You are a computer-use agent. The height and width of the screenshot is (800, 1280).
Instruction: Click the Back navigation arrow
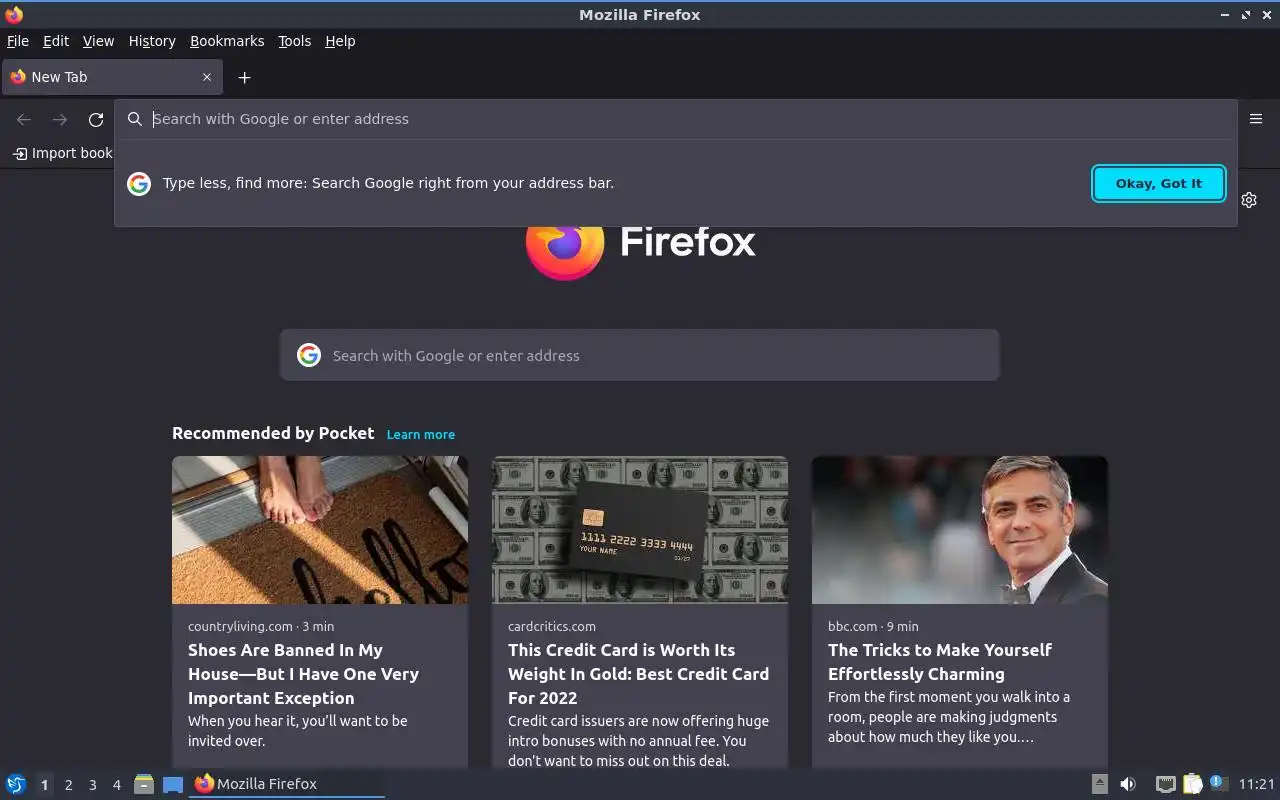pyautogui.click(x=24, y=119)
